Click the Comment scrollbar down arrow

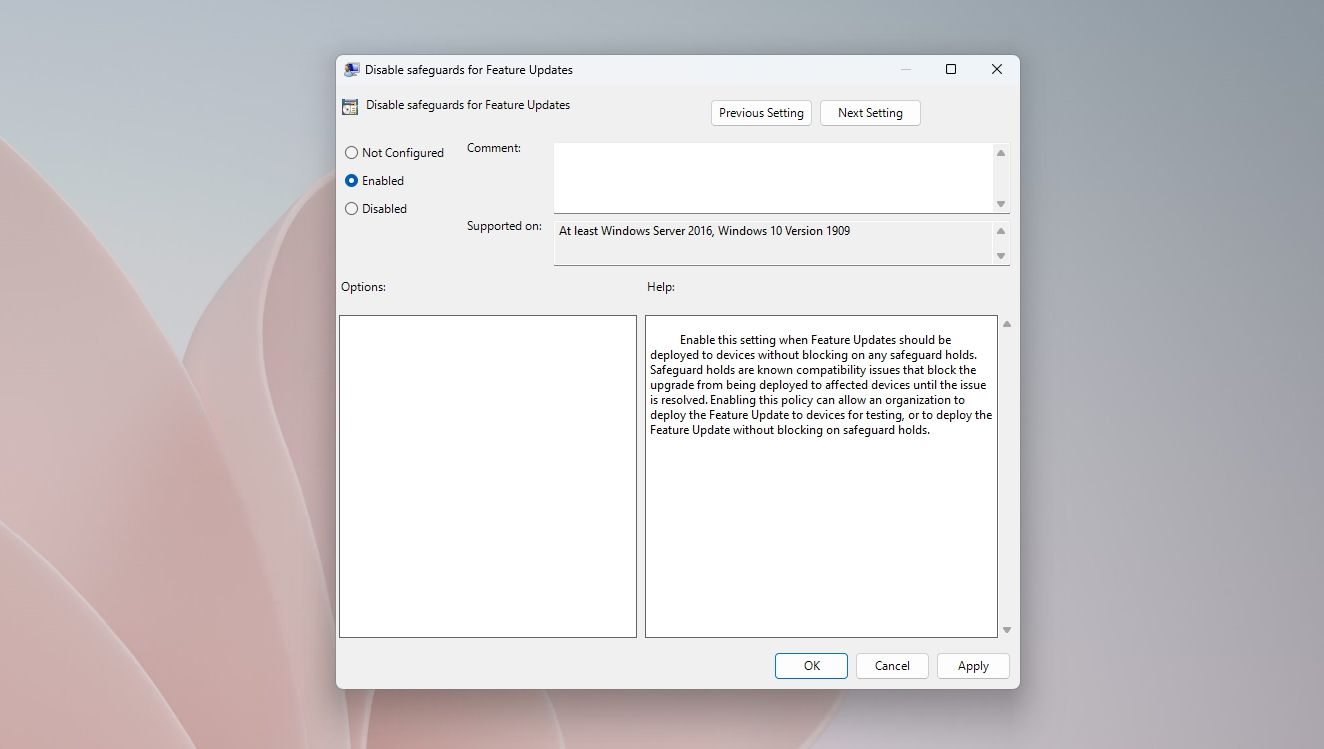[x=1000, y=203]
